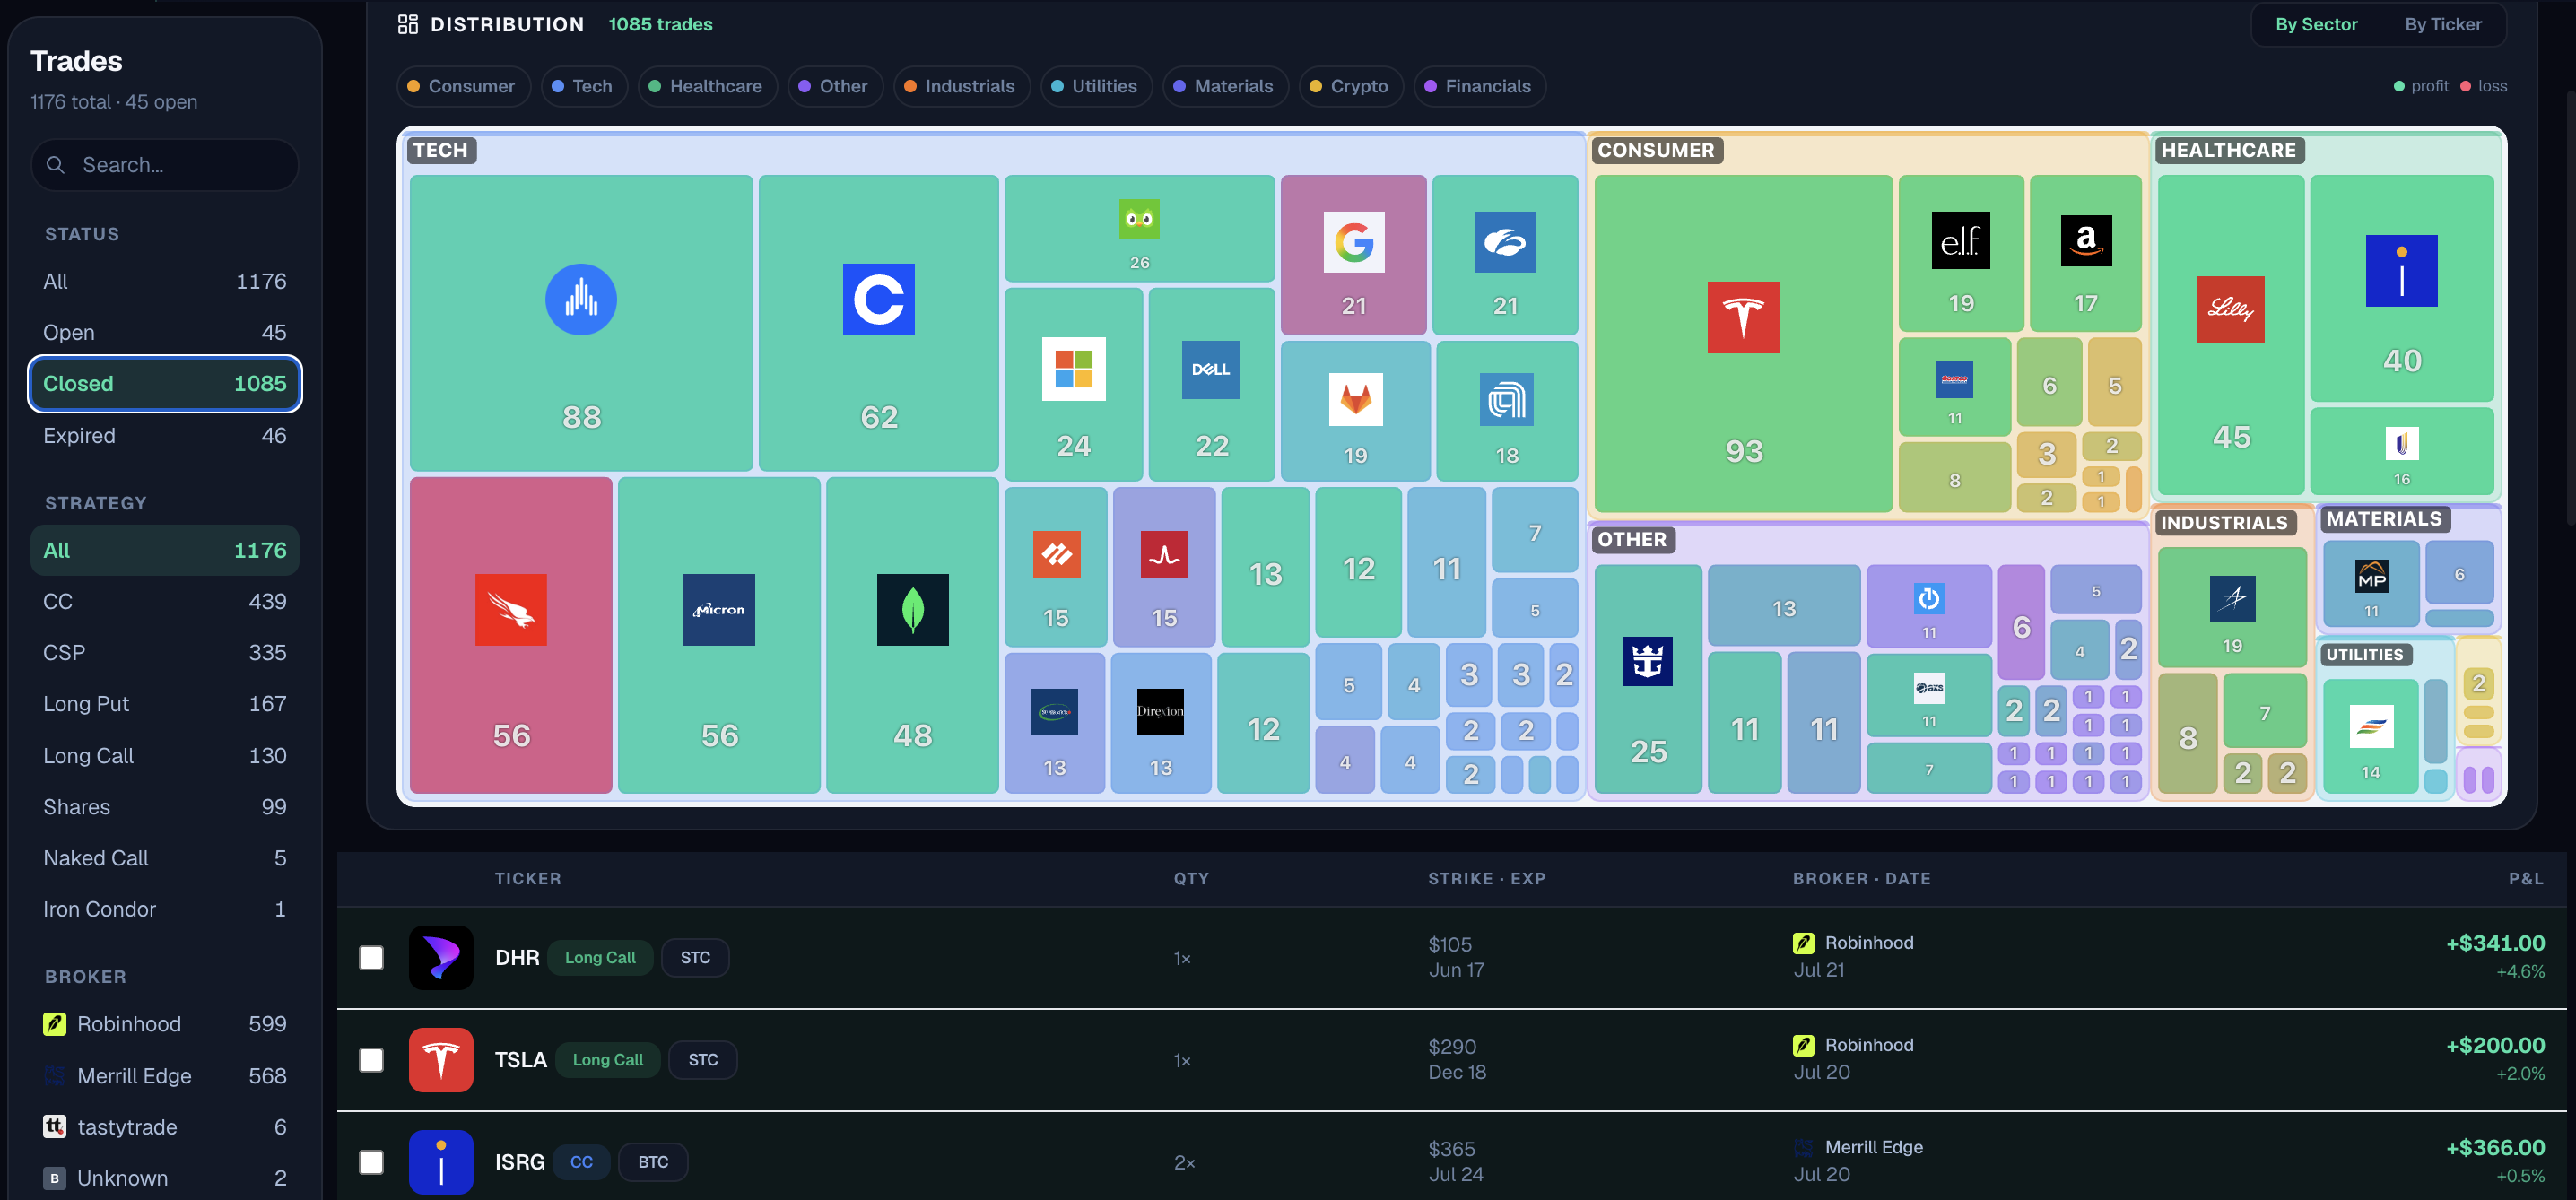Click the Micron logo tile showing 56
This screenshot has width=2576, height=1200.
(x=719, y=635)
